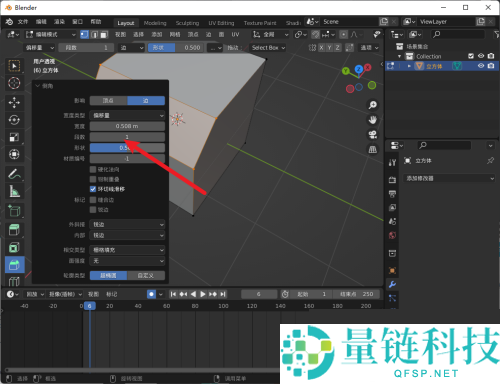This screenshot has width=500, height=384.
Task: Open 面强度 dropdown
Action: point(127,261)
